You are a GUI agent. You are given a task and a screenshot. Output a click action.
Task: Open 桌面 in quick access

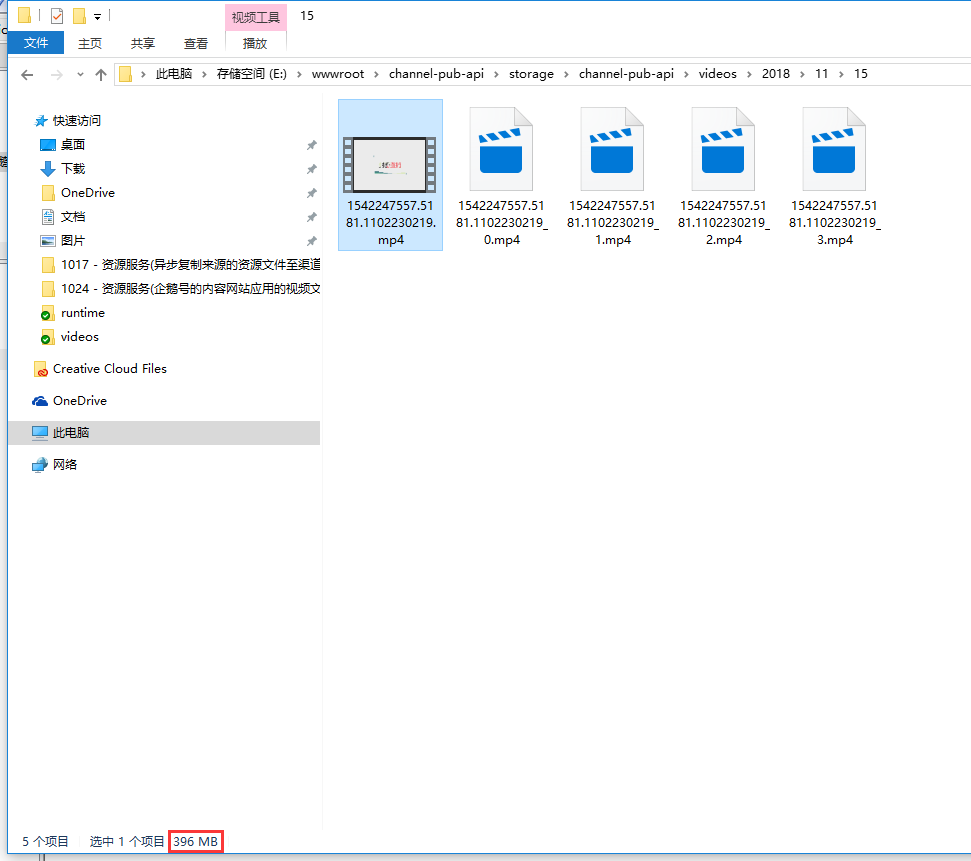(72, 144)
